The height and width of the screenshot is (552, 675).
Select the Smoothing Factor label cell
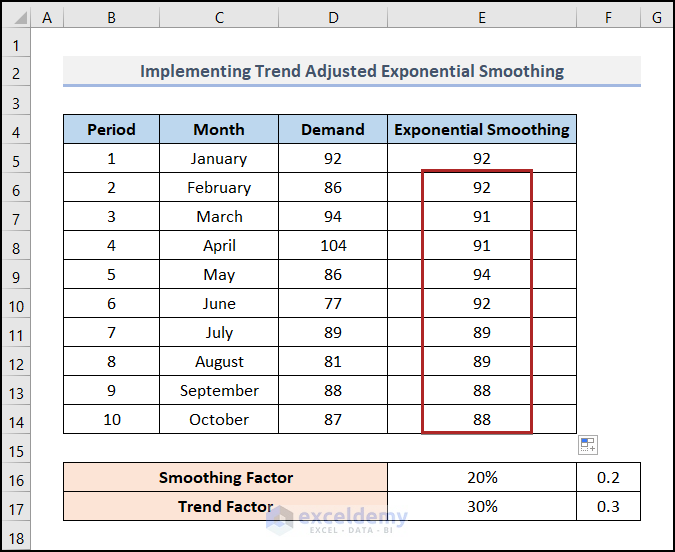(225, 478)
